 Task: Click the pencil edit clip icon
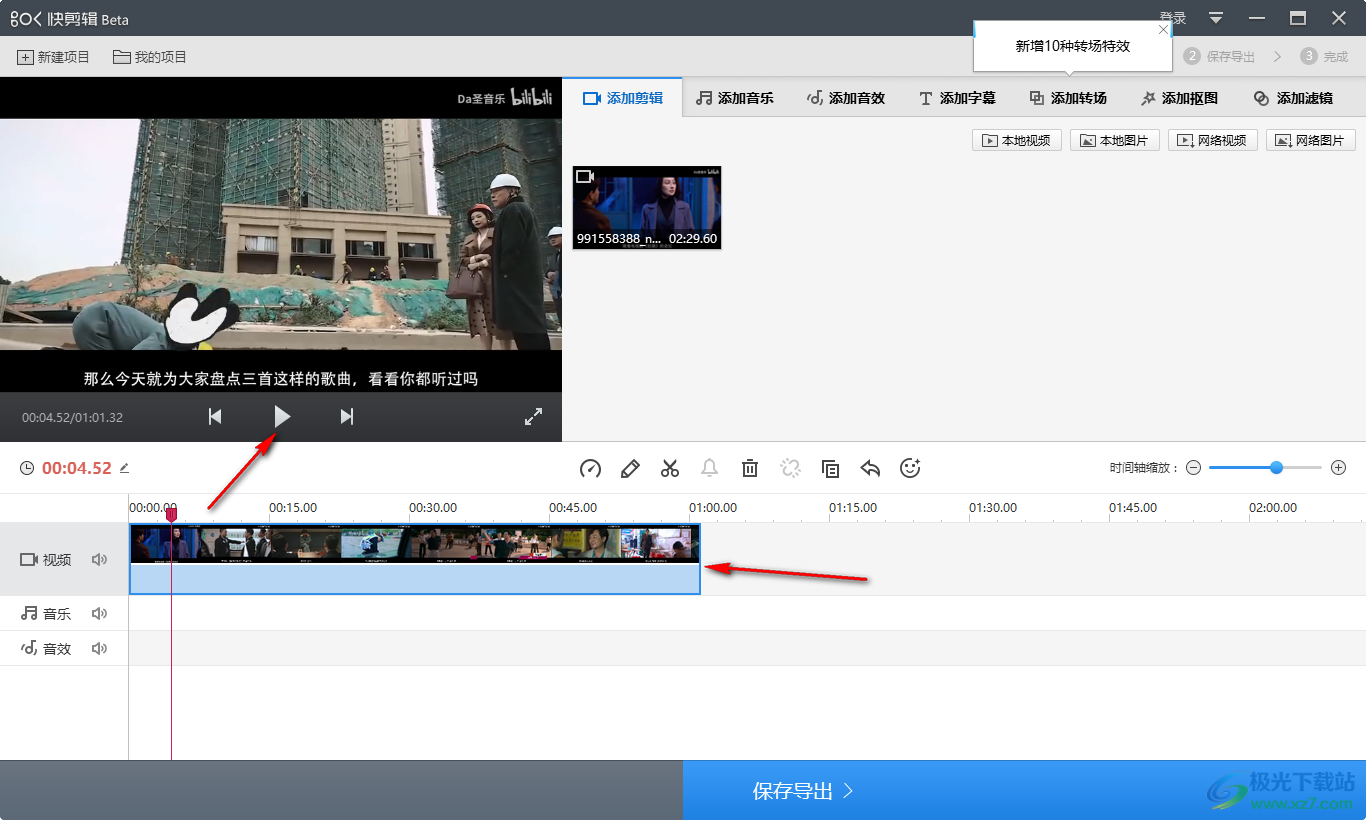tap(630, 468)
